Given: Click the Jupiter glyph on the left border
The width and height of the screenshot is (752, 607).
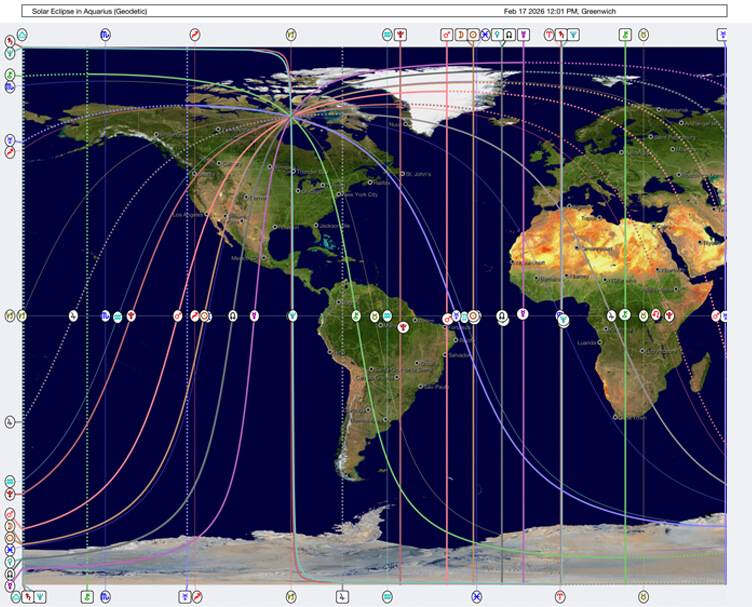Looking at the screenshot, I should [9, 422].
